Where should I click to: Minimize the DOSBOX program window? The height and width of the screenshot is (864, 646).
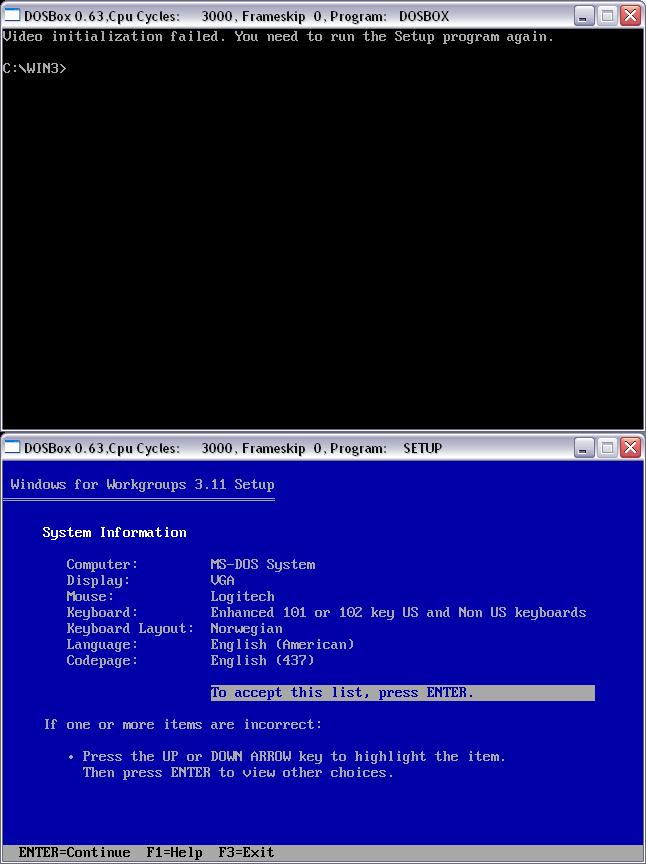click(584, 17)
